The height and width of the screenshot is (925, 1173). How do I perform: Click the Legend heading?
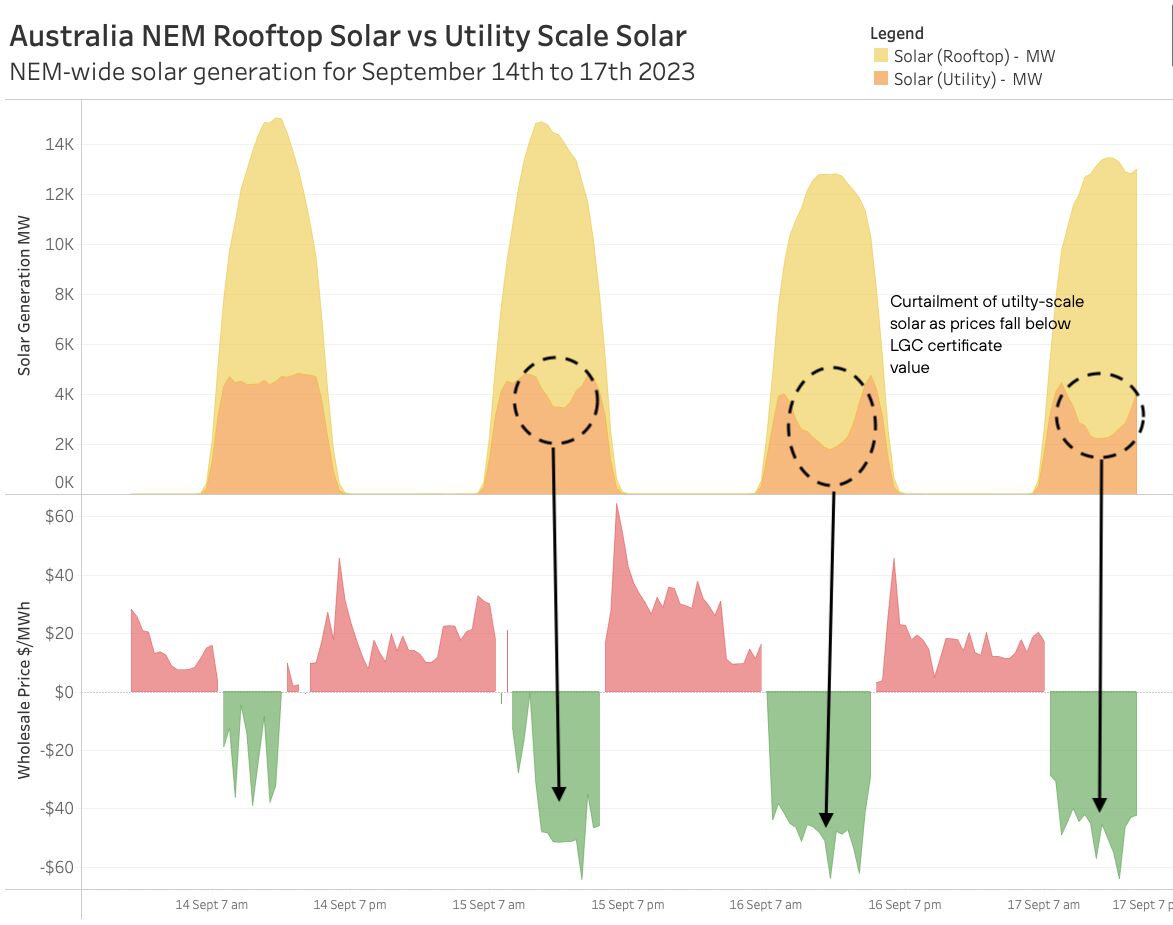click(x=896, y=33)
